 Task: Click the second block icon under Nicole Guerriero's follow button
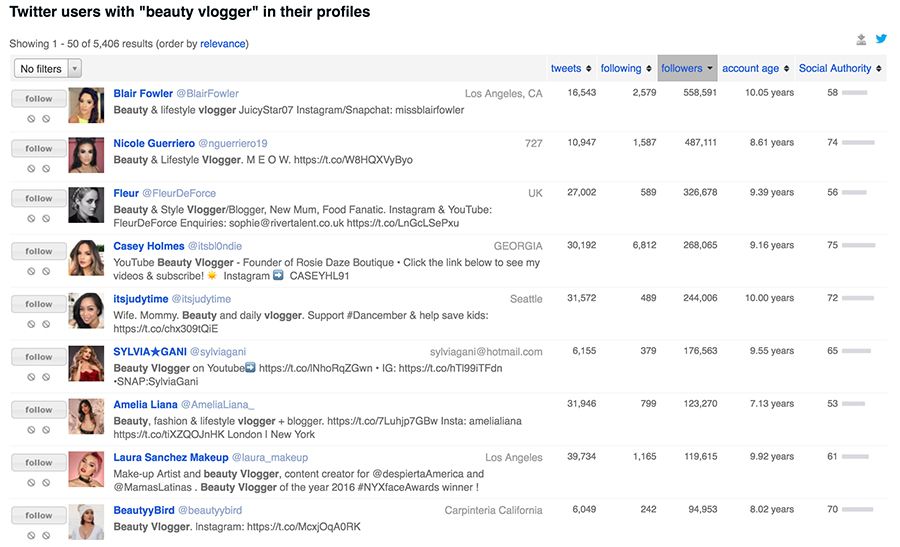pyautogui.click(x=46, y=169)
